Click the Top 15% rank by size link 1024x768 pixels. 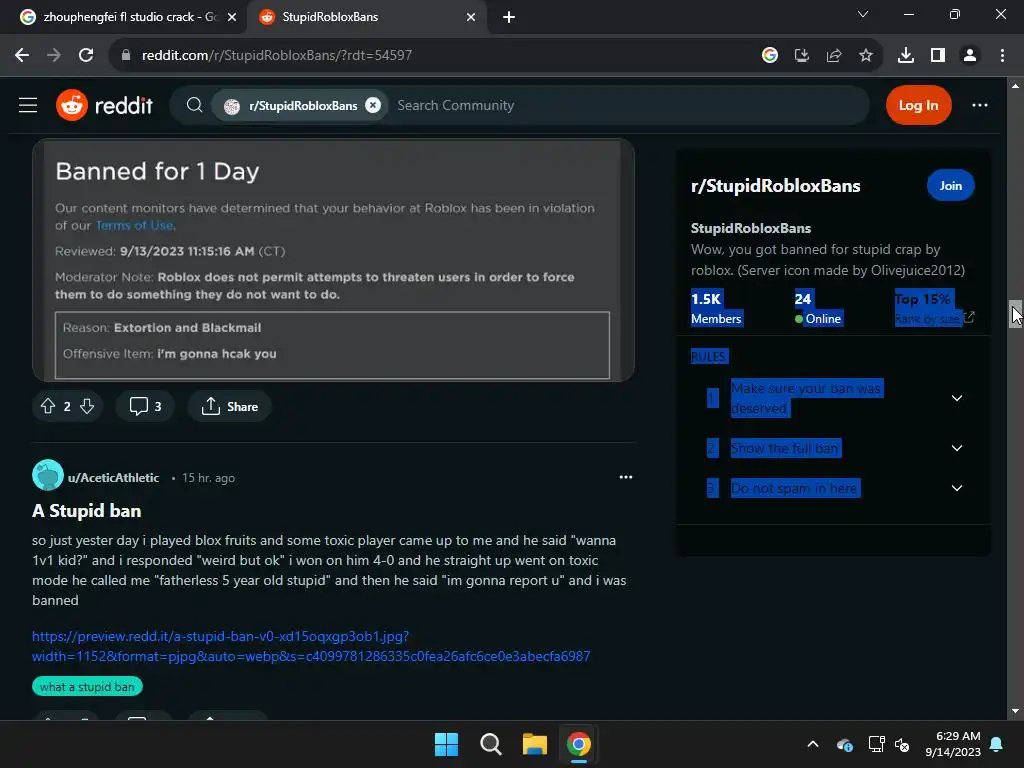click(x=934, y=308)
